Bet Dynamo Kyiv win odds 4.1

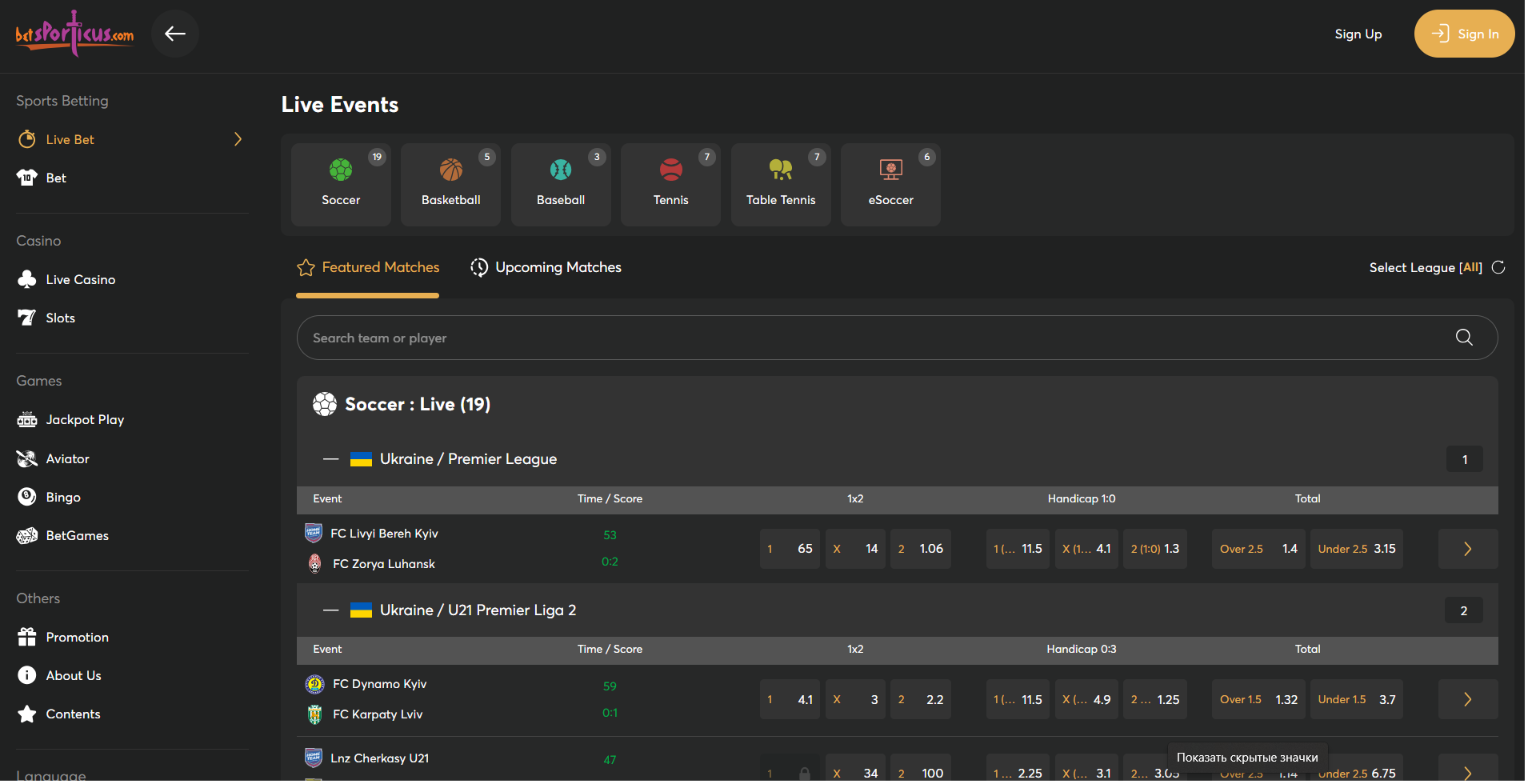point(790,700)
